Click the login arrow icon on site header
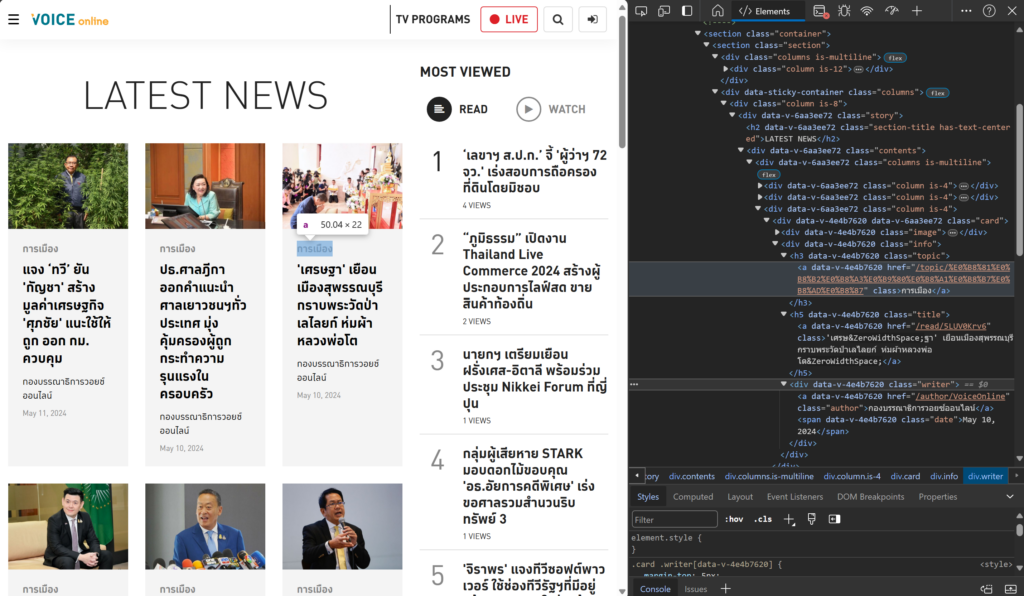 tap(592, 19)
